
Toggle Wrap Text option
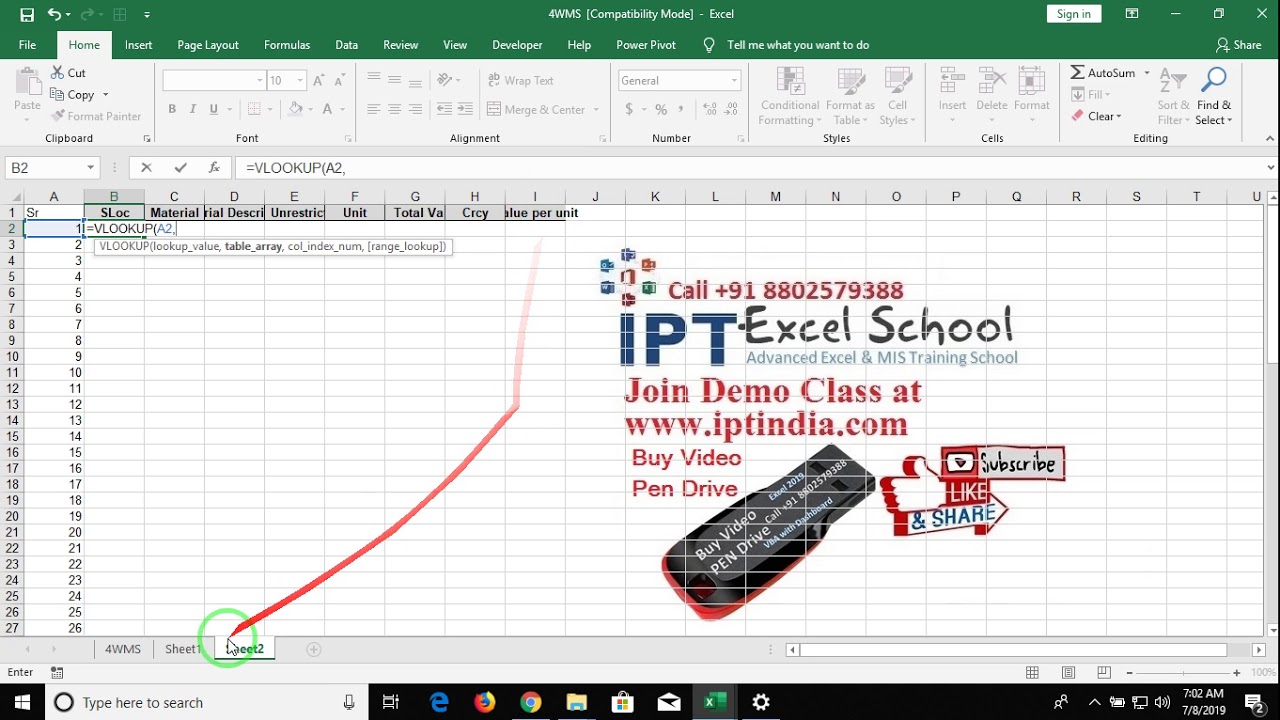[x=520, y=80]
